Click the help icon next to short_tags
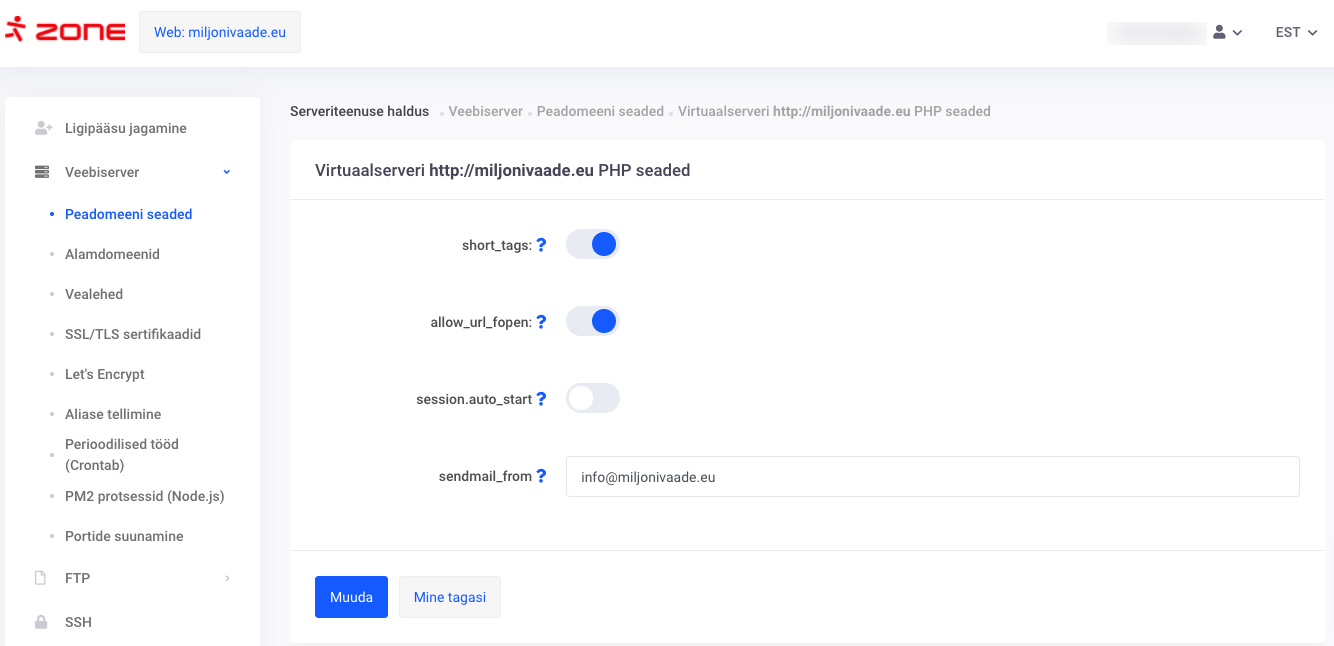 click(541, 245)
